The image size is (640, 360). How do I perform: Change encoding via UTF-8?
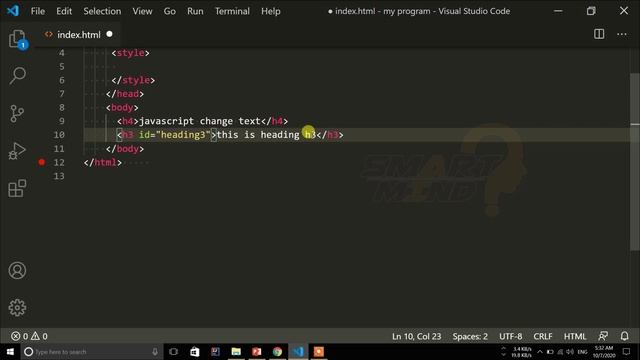click(x=511, y=336)
